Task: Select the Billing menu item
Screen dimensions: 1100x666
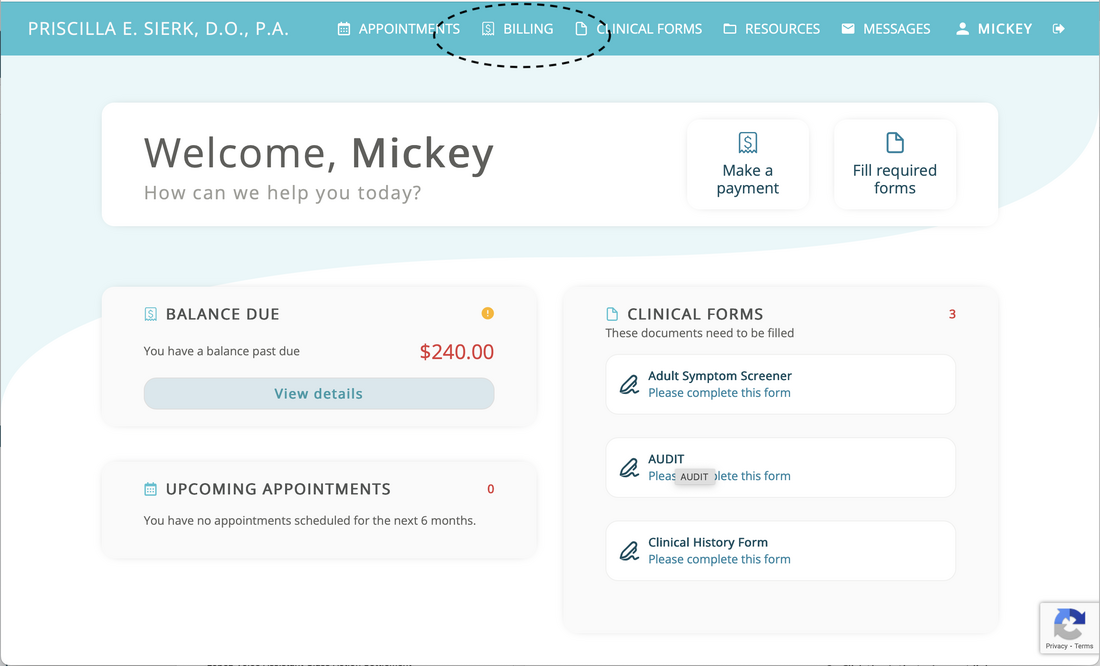Action: coord(517,28)
